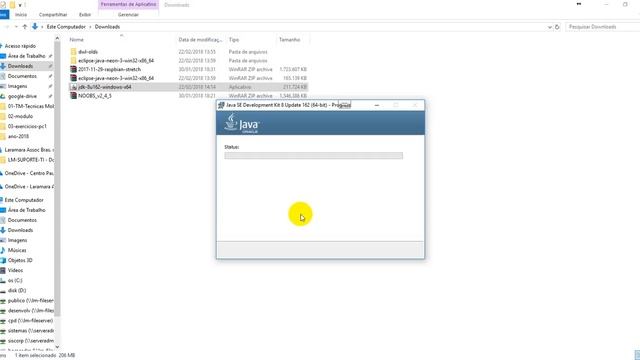
Task: Click the folder icon in the quick access toolbar
Action: (x=12, y=5)
